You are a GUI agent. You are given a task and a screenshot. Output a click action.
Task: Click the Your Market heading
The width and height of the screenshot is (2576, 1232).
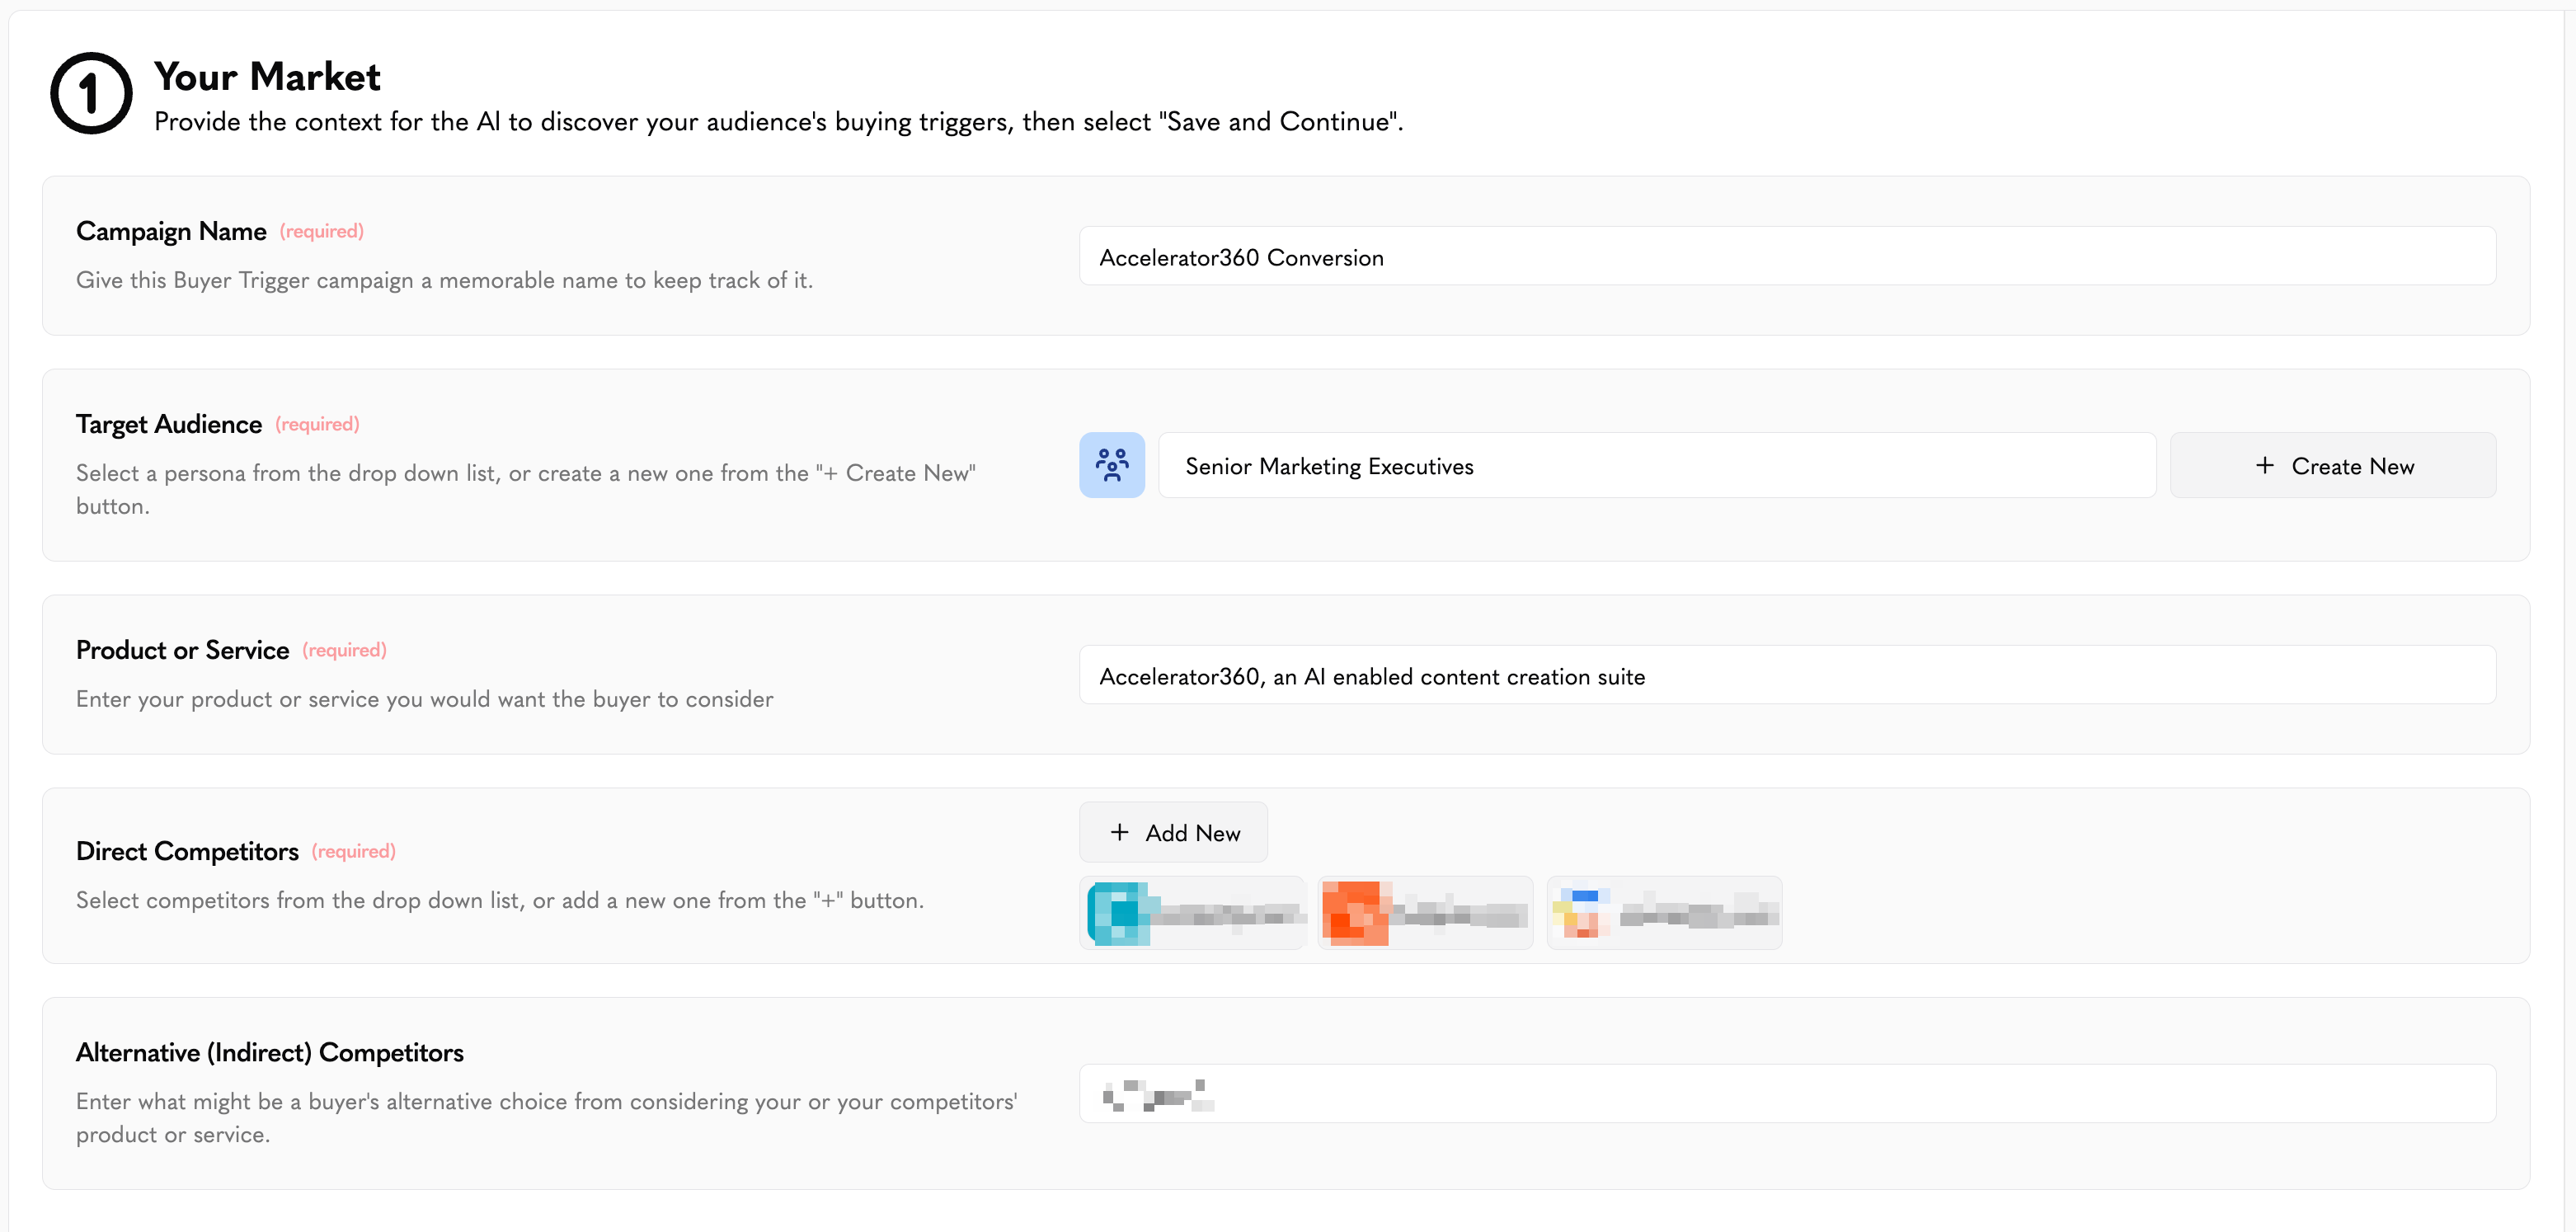267,76
